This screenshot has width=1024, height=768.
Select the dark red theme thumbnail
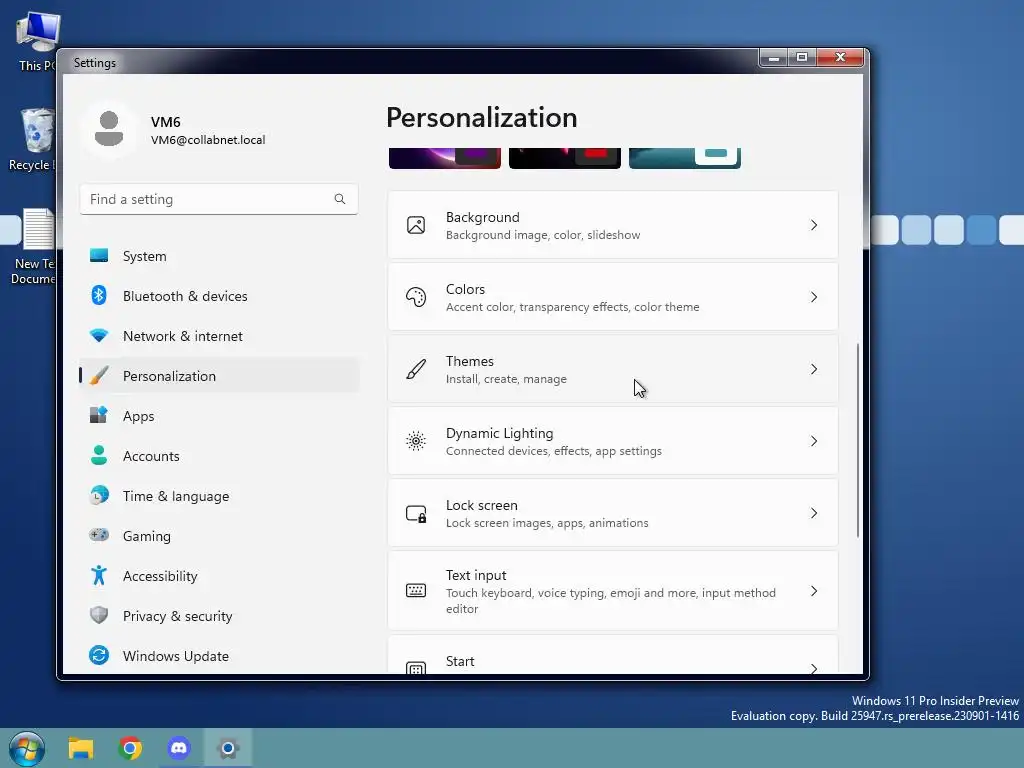coord(565,158)
